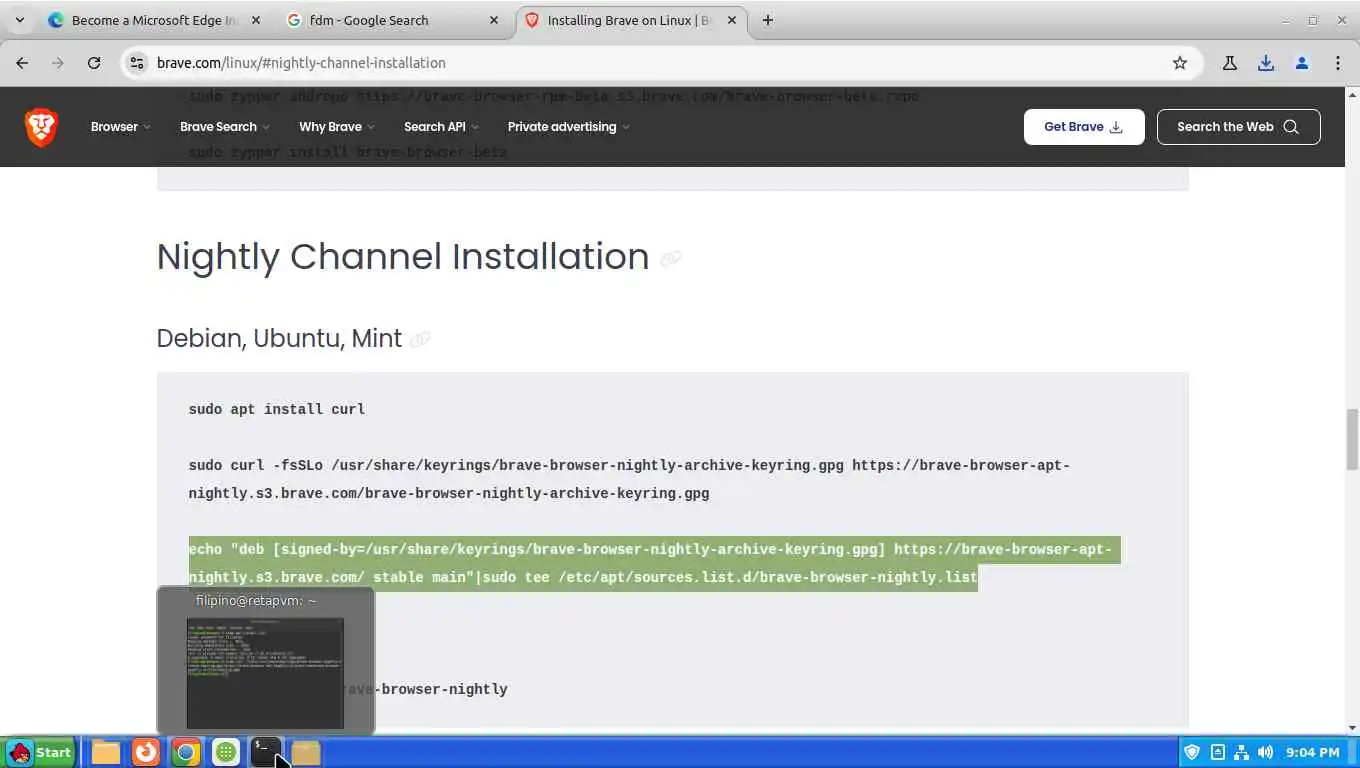Image resolution: width=1360 pixels, height=768 pixels.
Task: Expand the Why Brave menu
Action: 337,127
